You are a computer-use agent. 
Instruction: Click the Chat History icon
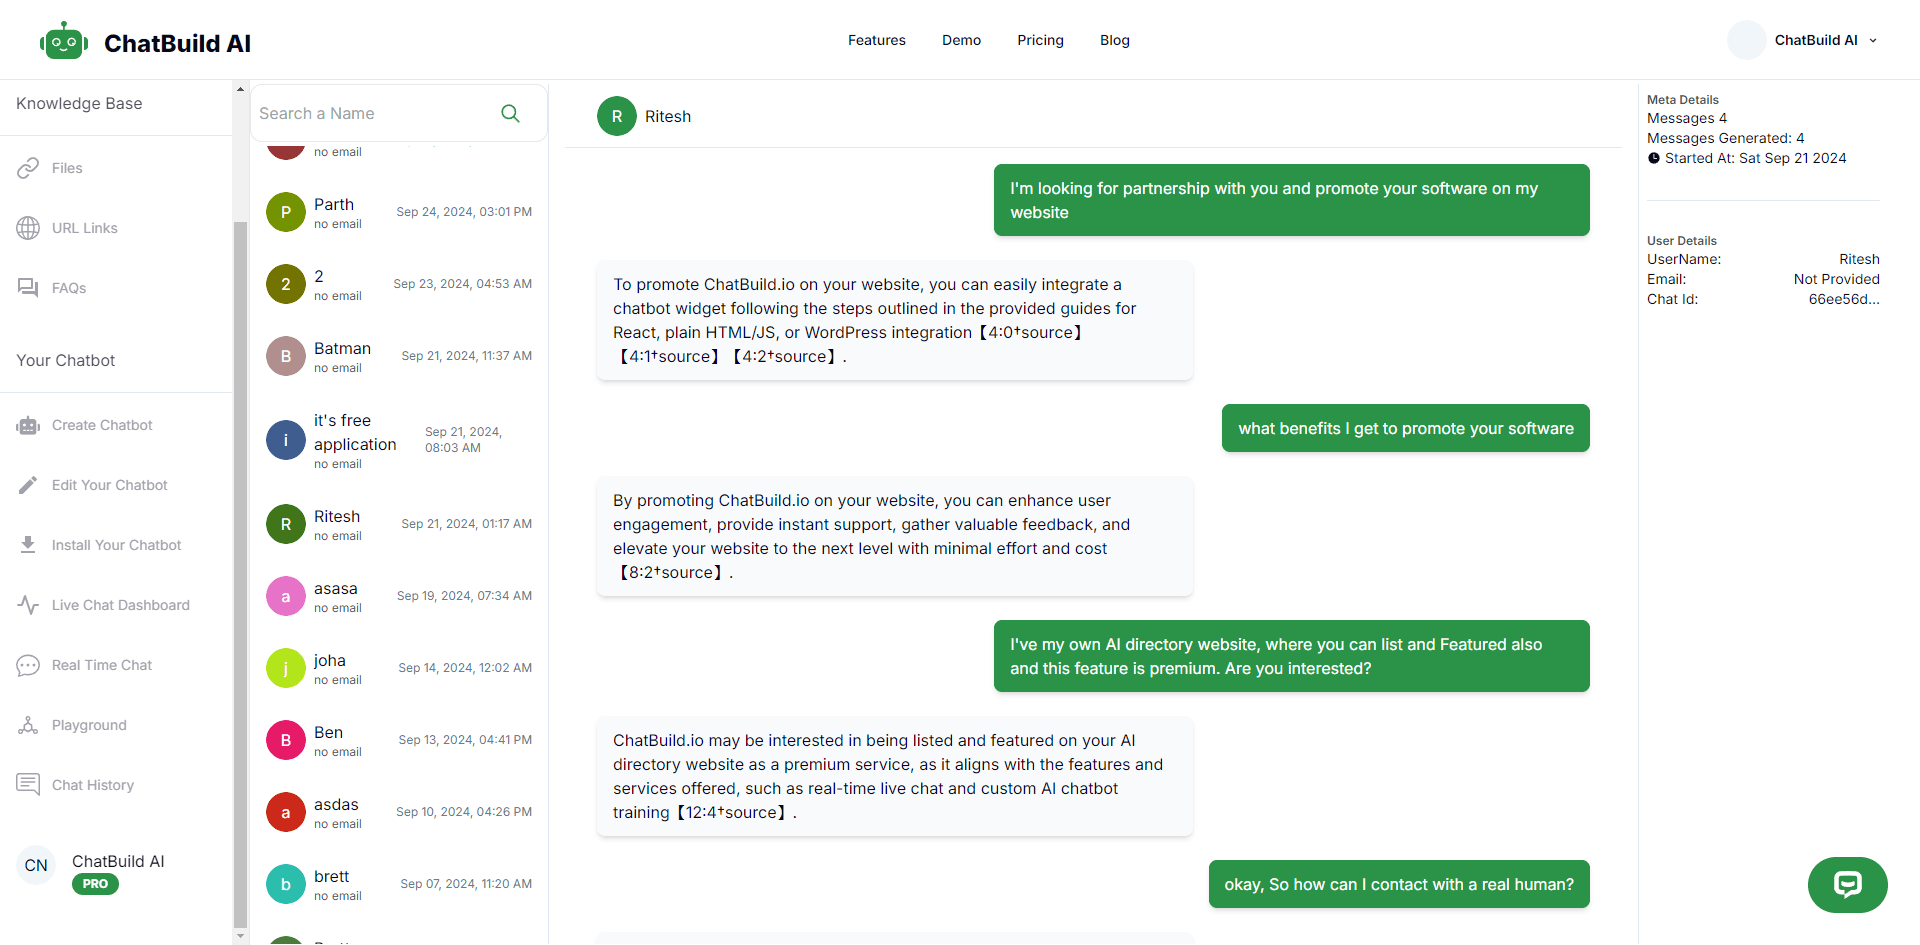(x=29, y=785)
